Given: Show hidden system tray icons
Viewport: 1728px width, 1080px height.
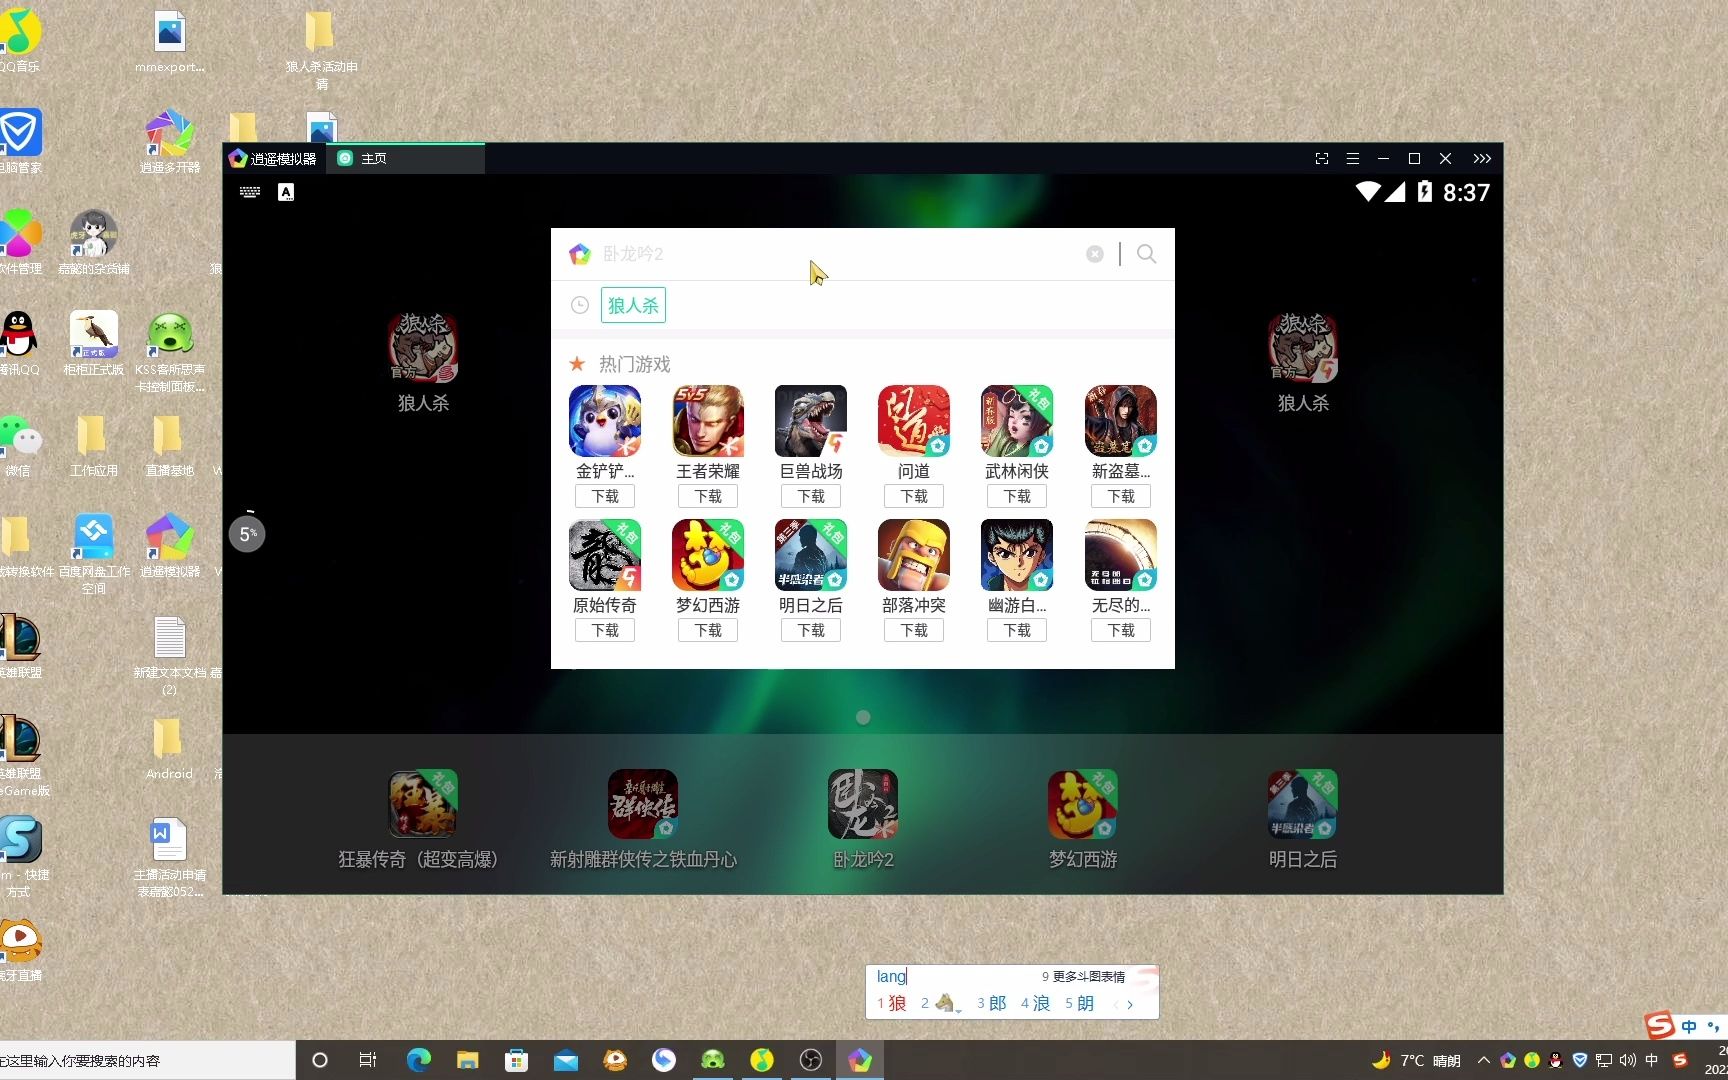Looking at the screenshot, I should [1483, 1060].
